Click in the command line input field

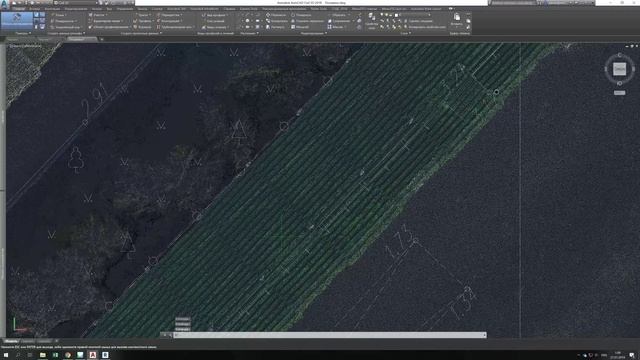click(x=329, y=335)
